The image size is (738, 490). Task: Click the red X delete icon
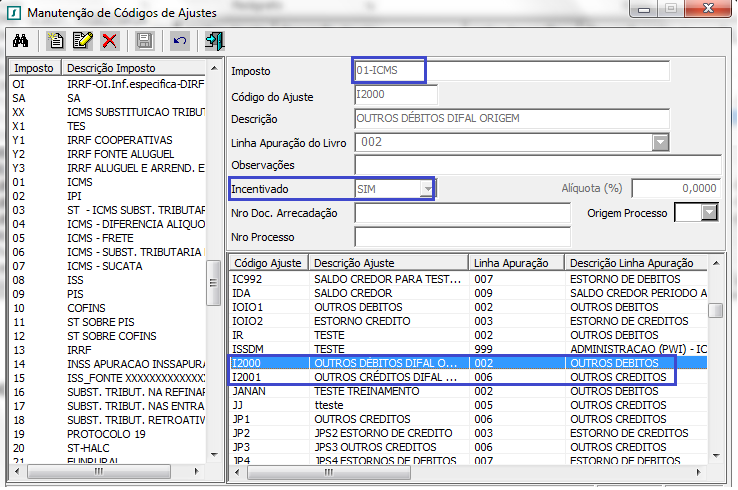click(109, 41)
